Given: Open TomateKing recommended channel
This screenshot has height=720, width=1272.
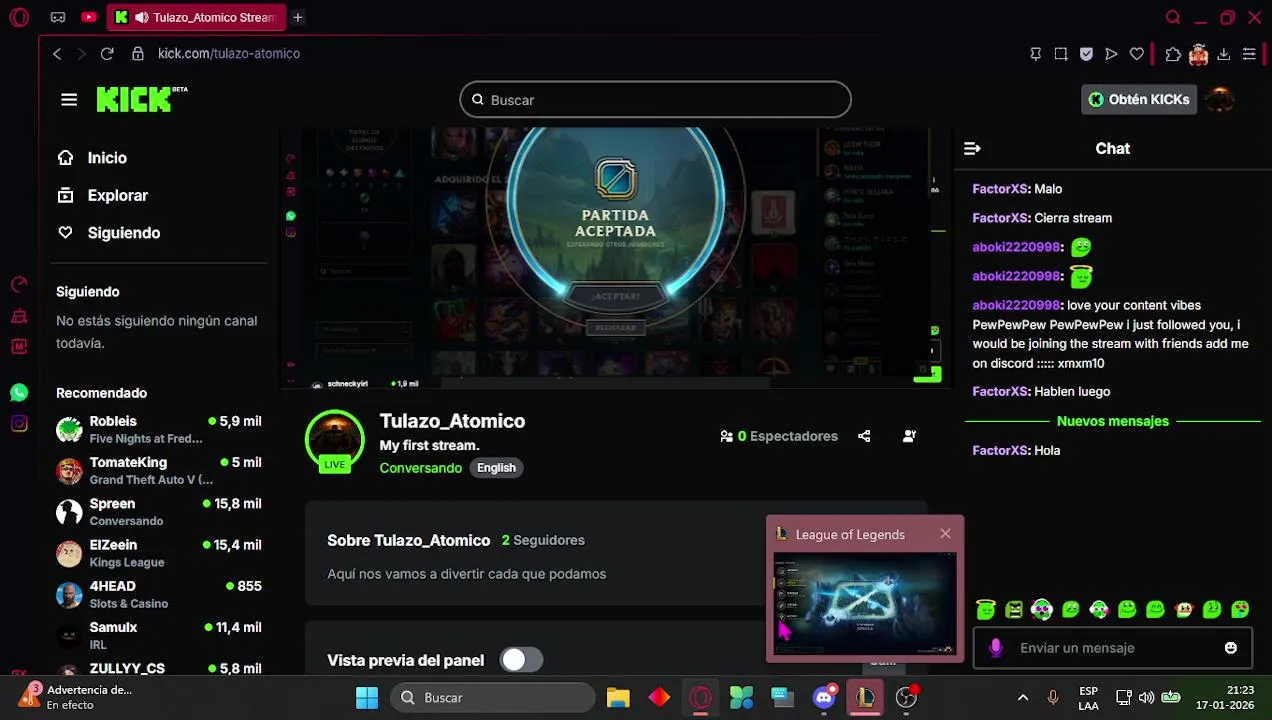Looking at the screenshot, I should [x=159, y=470].
